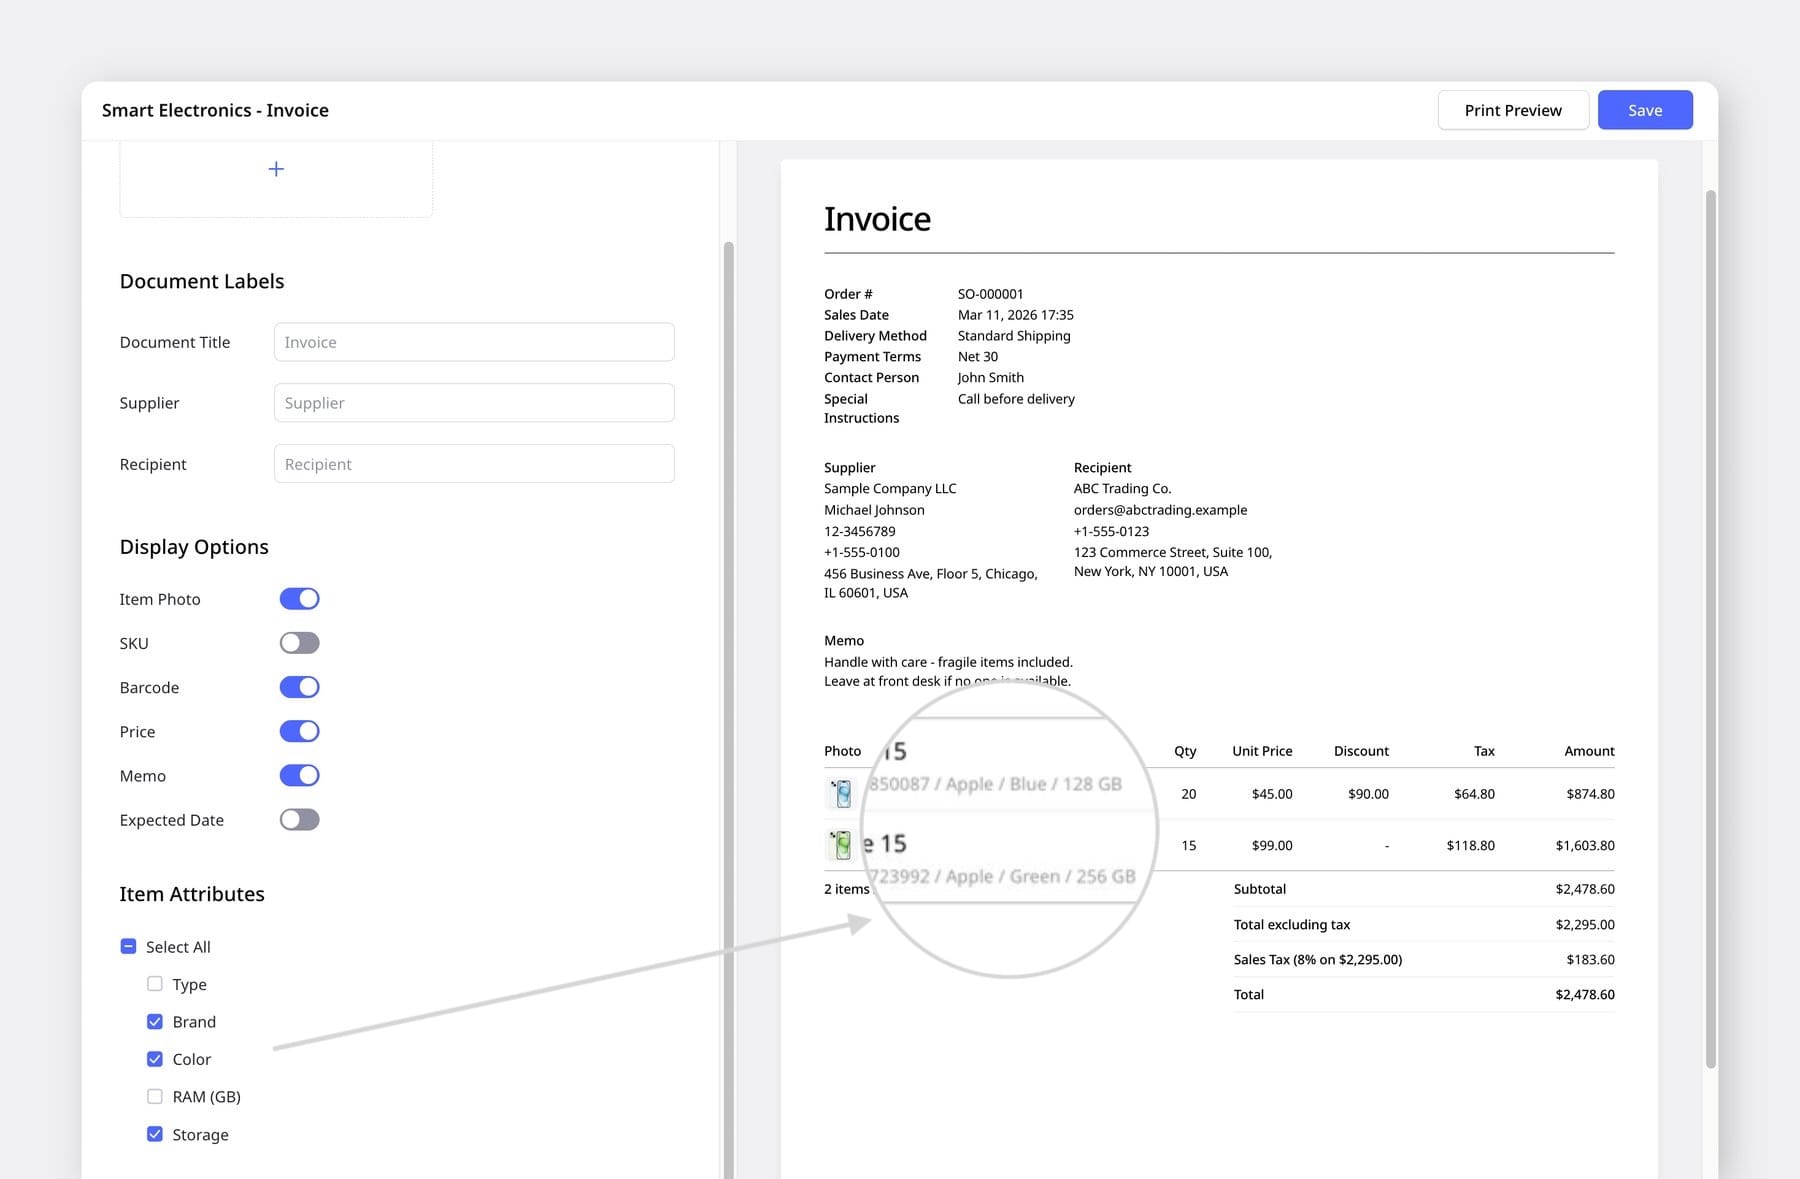Open the Print Preview

[x=1512, y=110]
